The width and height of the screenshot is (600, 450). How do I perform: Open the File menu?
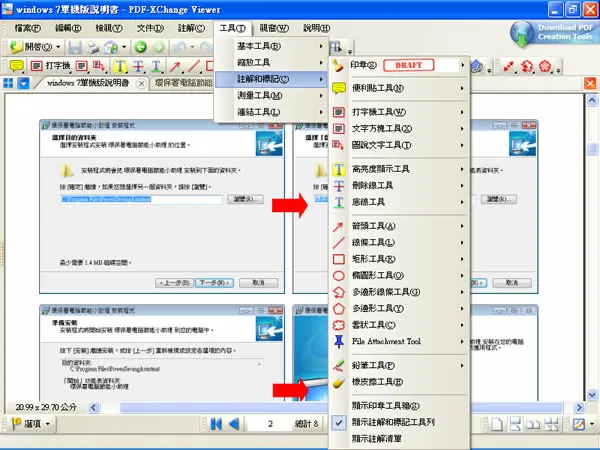click(x=28, y=28)
